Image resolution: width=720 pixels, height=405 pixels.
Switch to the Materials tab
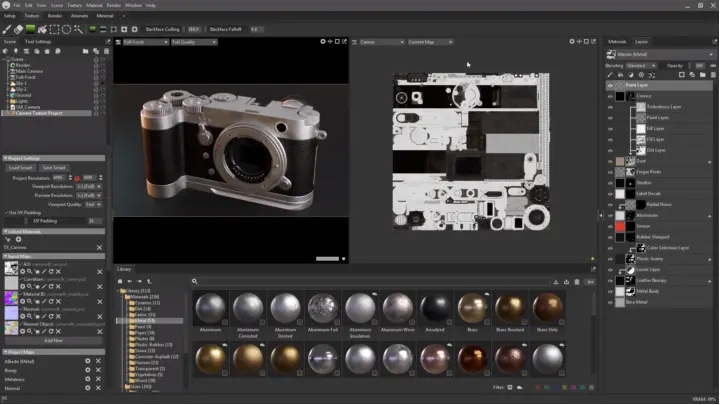[x=618, y=42]
